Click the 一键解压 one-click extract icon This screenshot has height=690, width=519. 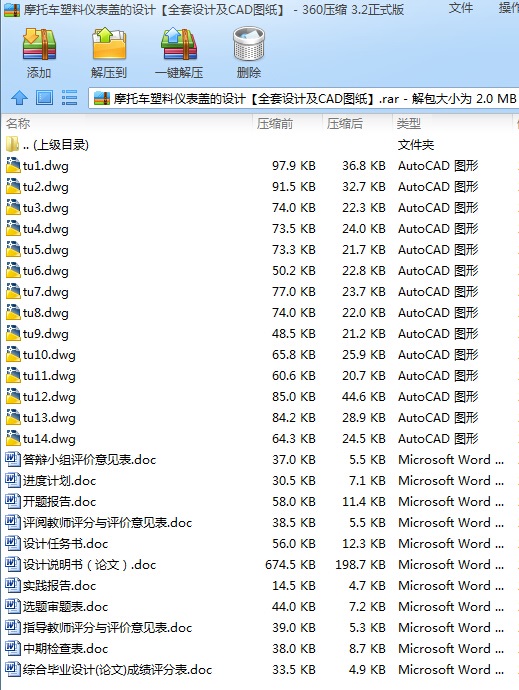tap(179, 44)
